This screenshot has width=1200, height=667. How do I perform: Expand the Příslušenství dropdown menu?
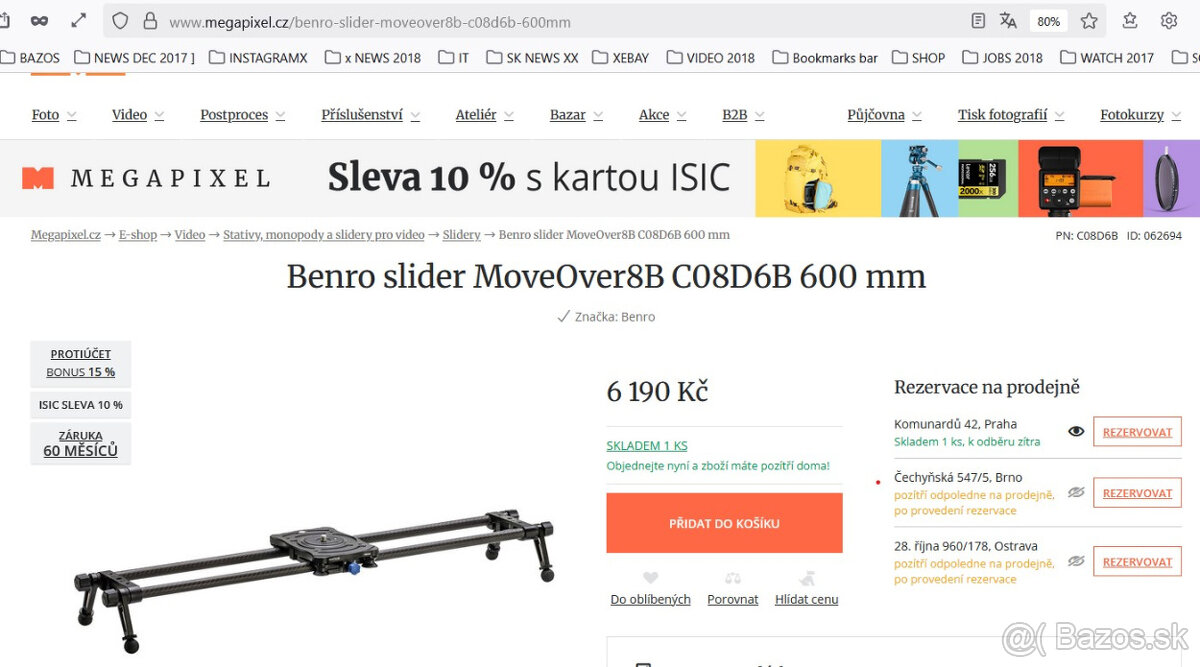pos(370,115)
